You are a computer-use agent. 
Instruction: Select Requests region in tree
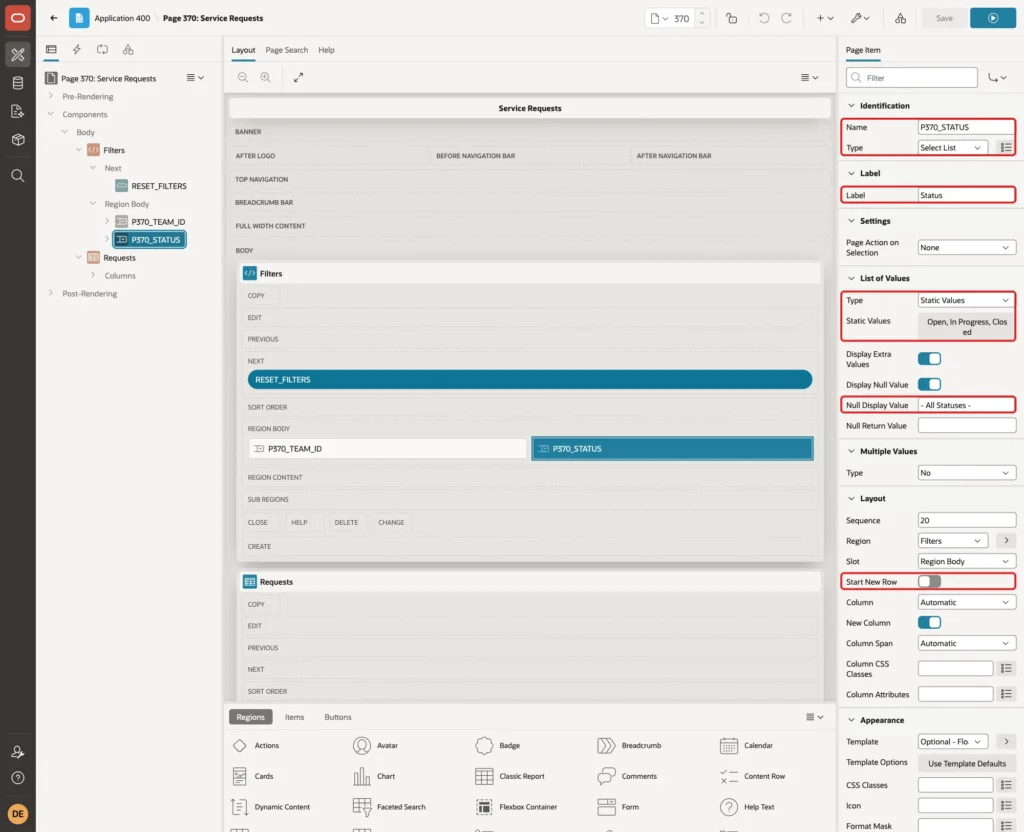coord(120,258)
